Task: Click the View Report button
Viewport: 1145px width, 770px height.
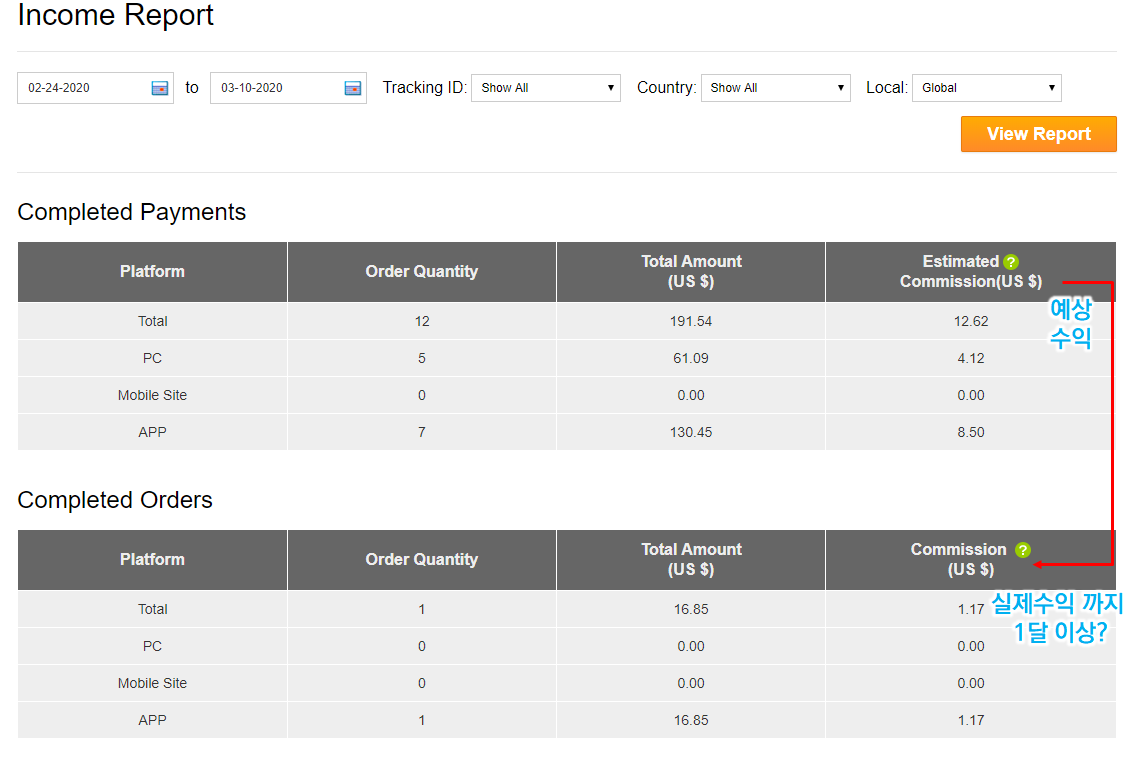Action: tap(1038, 134)
